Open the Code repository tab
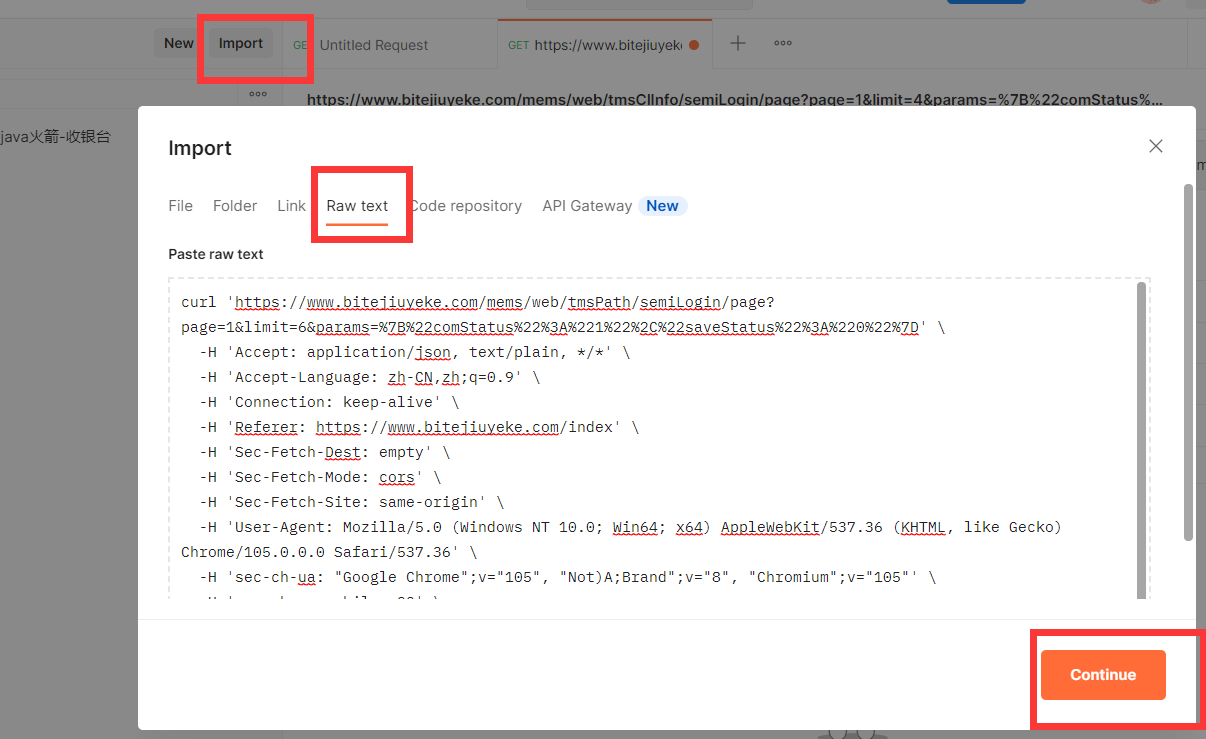Screen dimensions: 1206x739 [466, 205]
